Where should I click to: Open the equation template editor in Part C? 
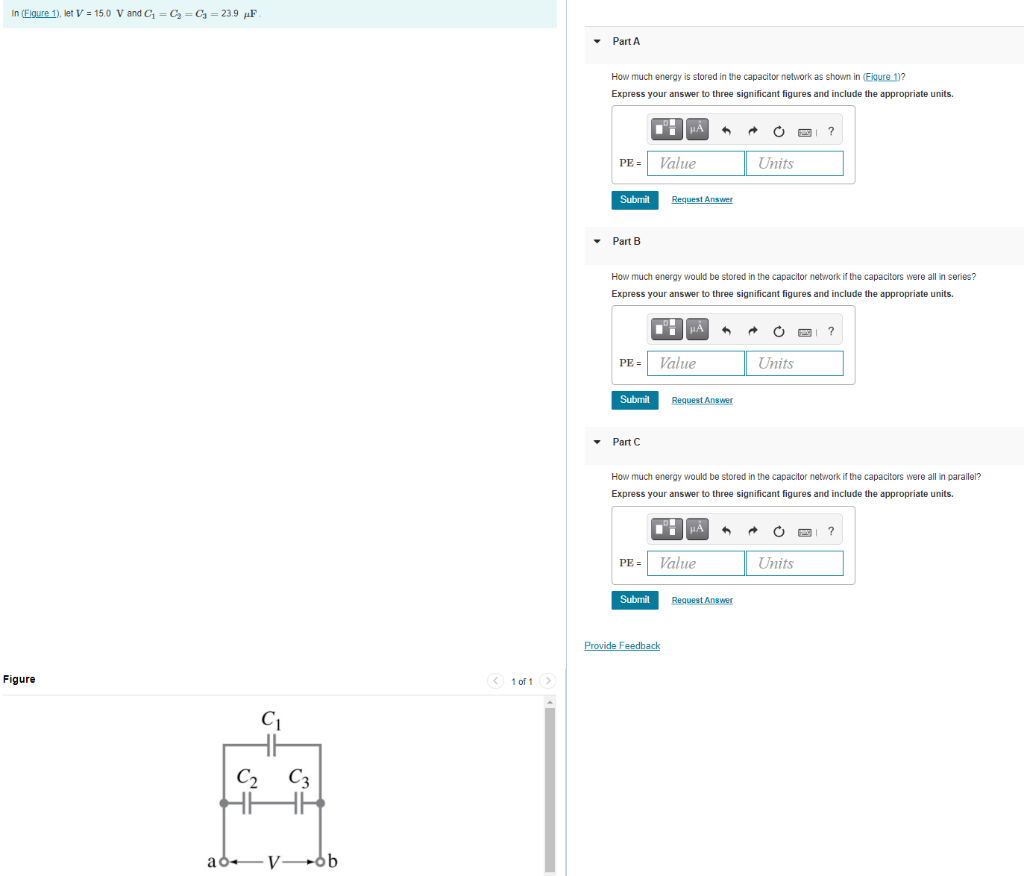(x=667, y=529)
